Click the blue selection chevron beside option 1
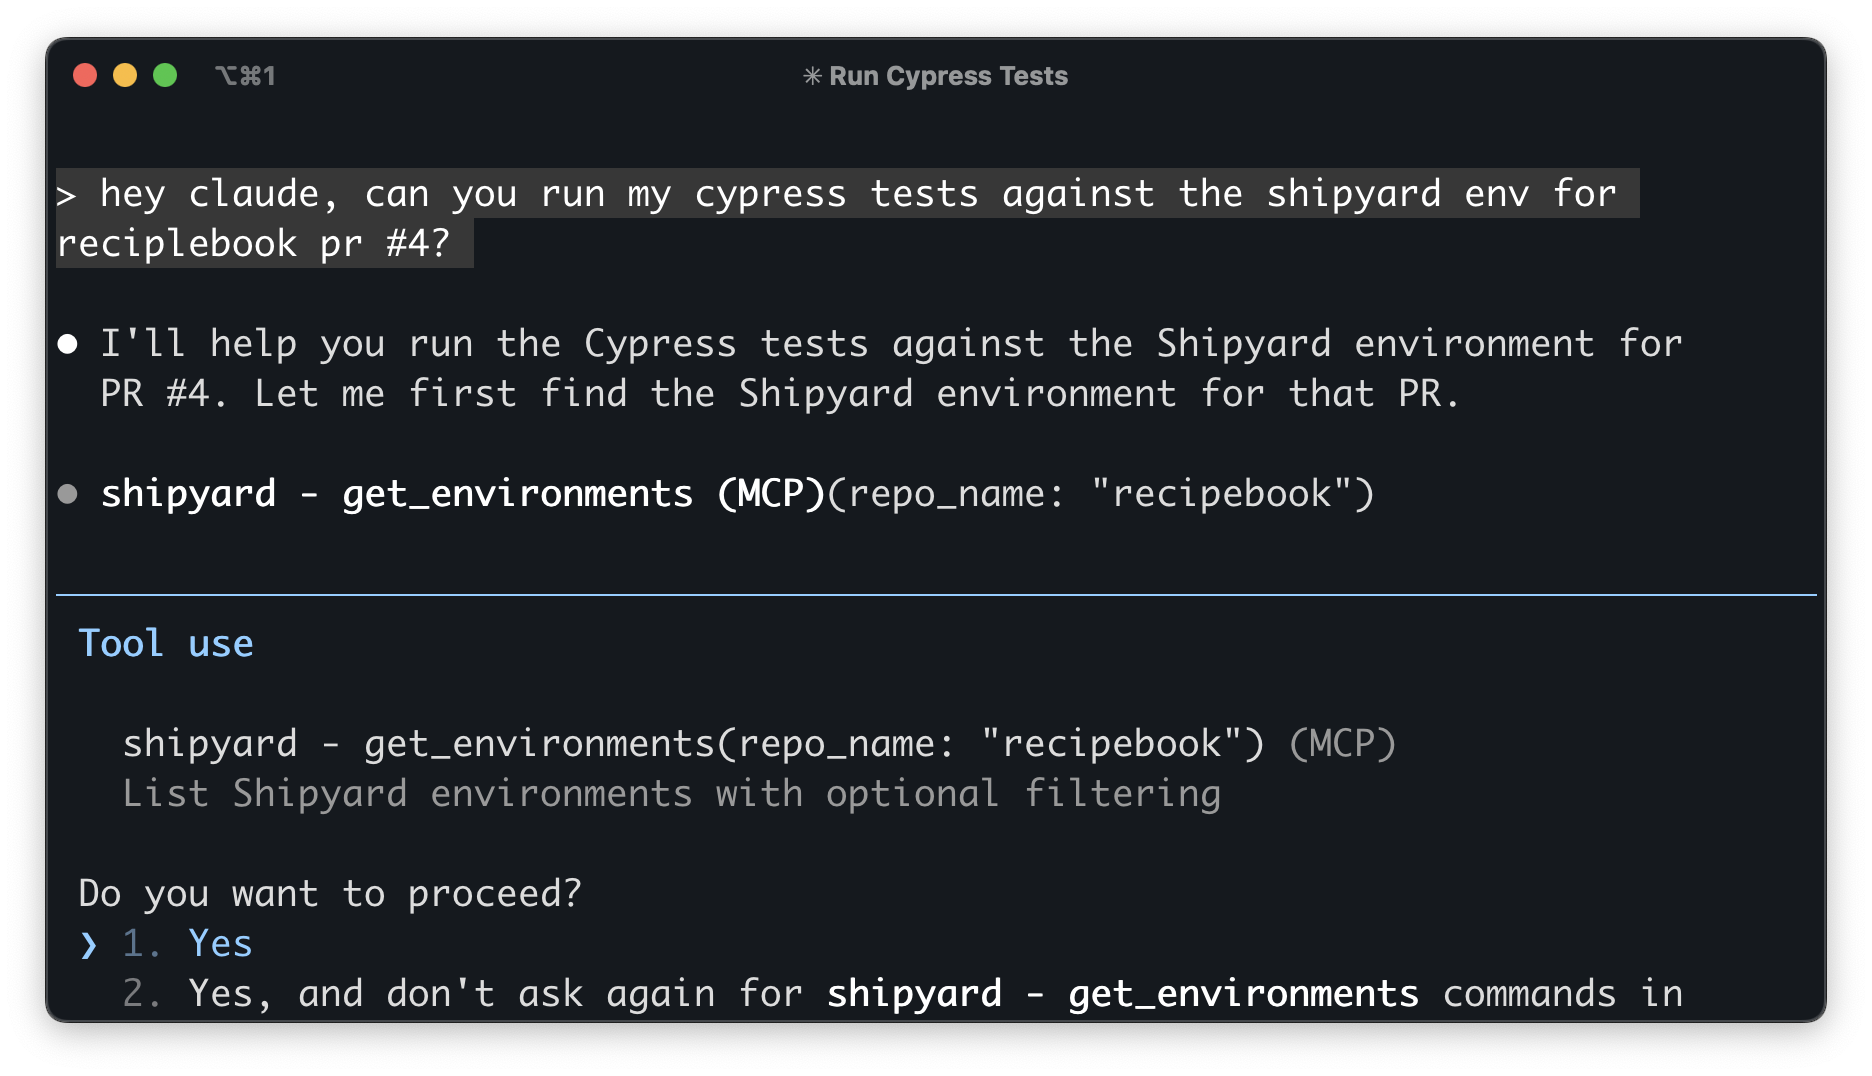The image size is (1872, 1076). point(89,944)
